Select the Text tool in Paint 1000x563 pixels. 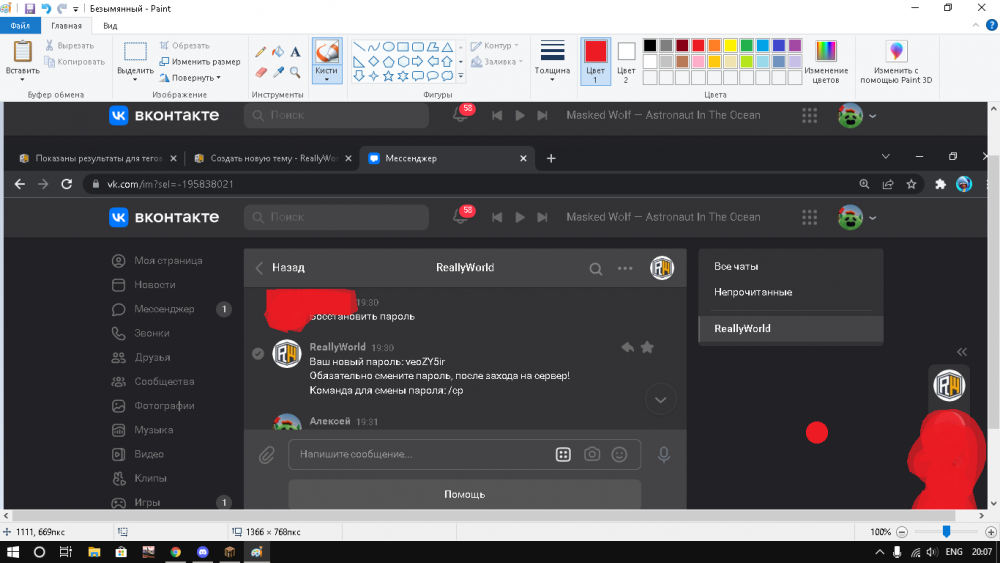pos(295,52)
